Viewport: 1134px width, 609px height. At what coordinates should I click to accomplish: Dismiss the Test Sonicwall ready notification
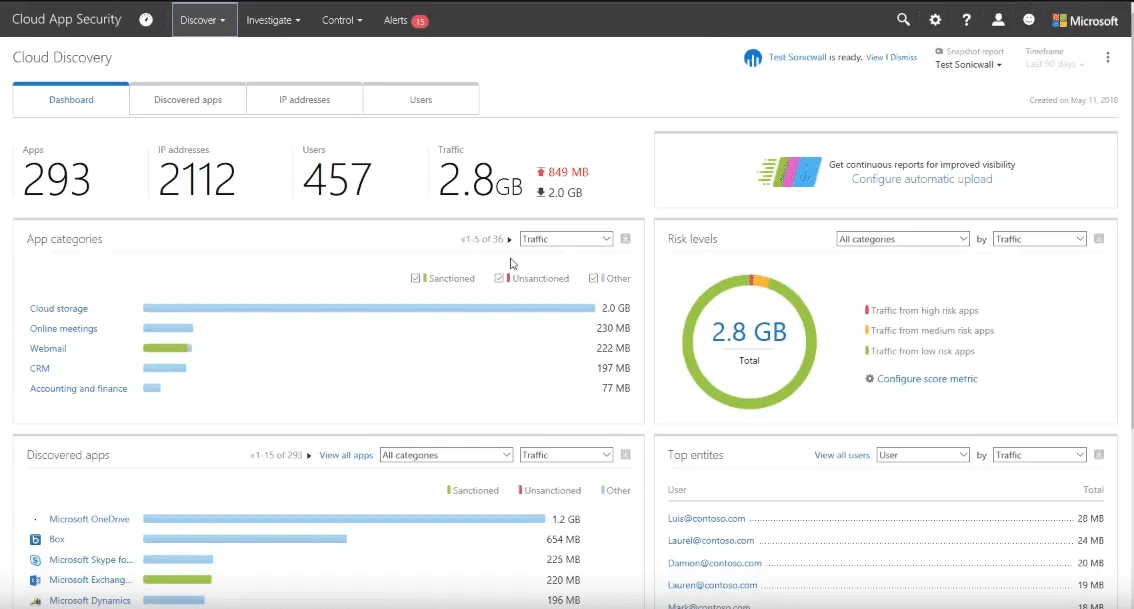coord(903,57)
